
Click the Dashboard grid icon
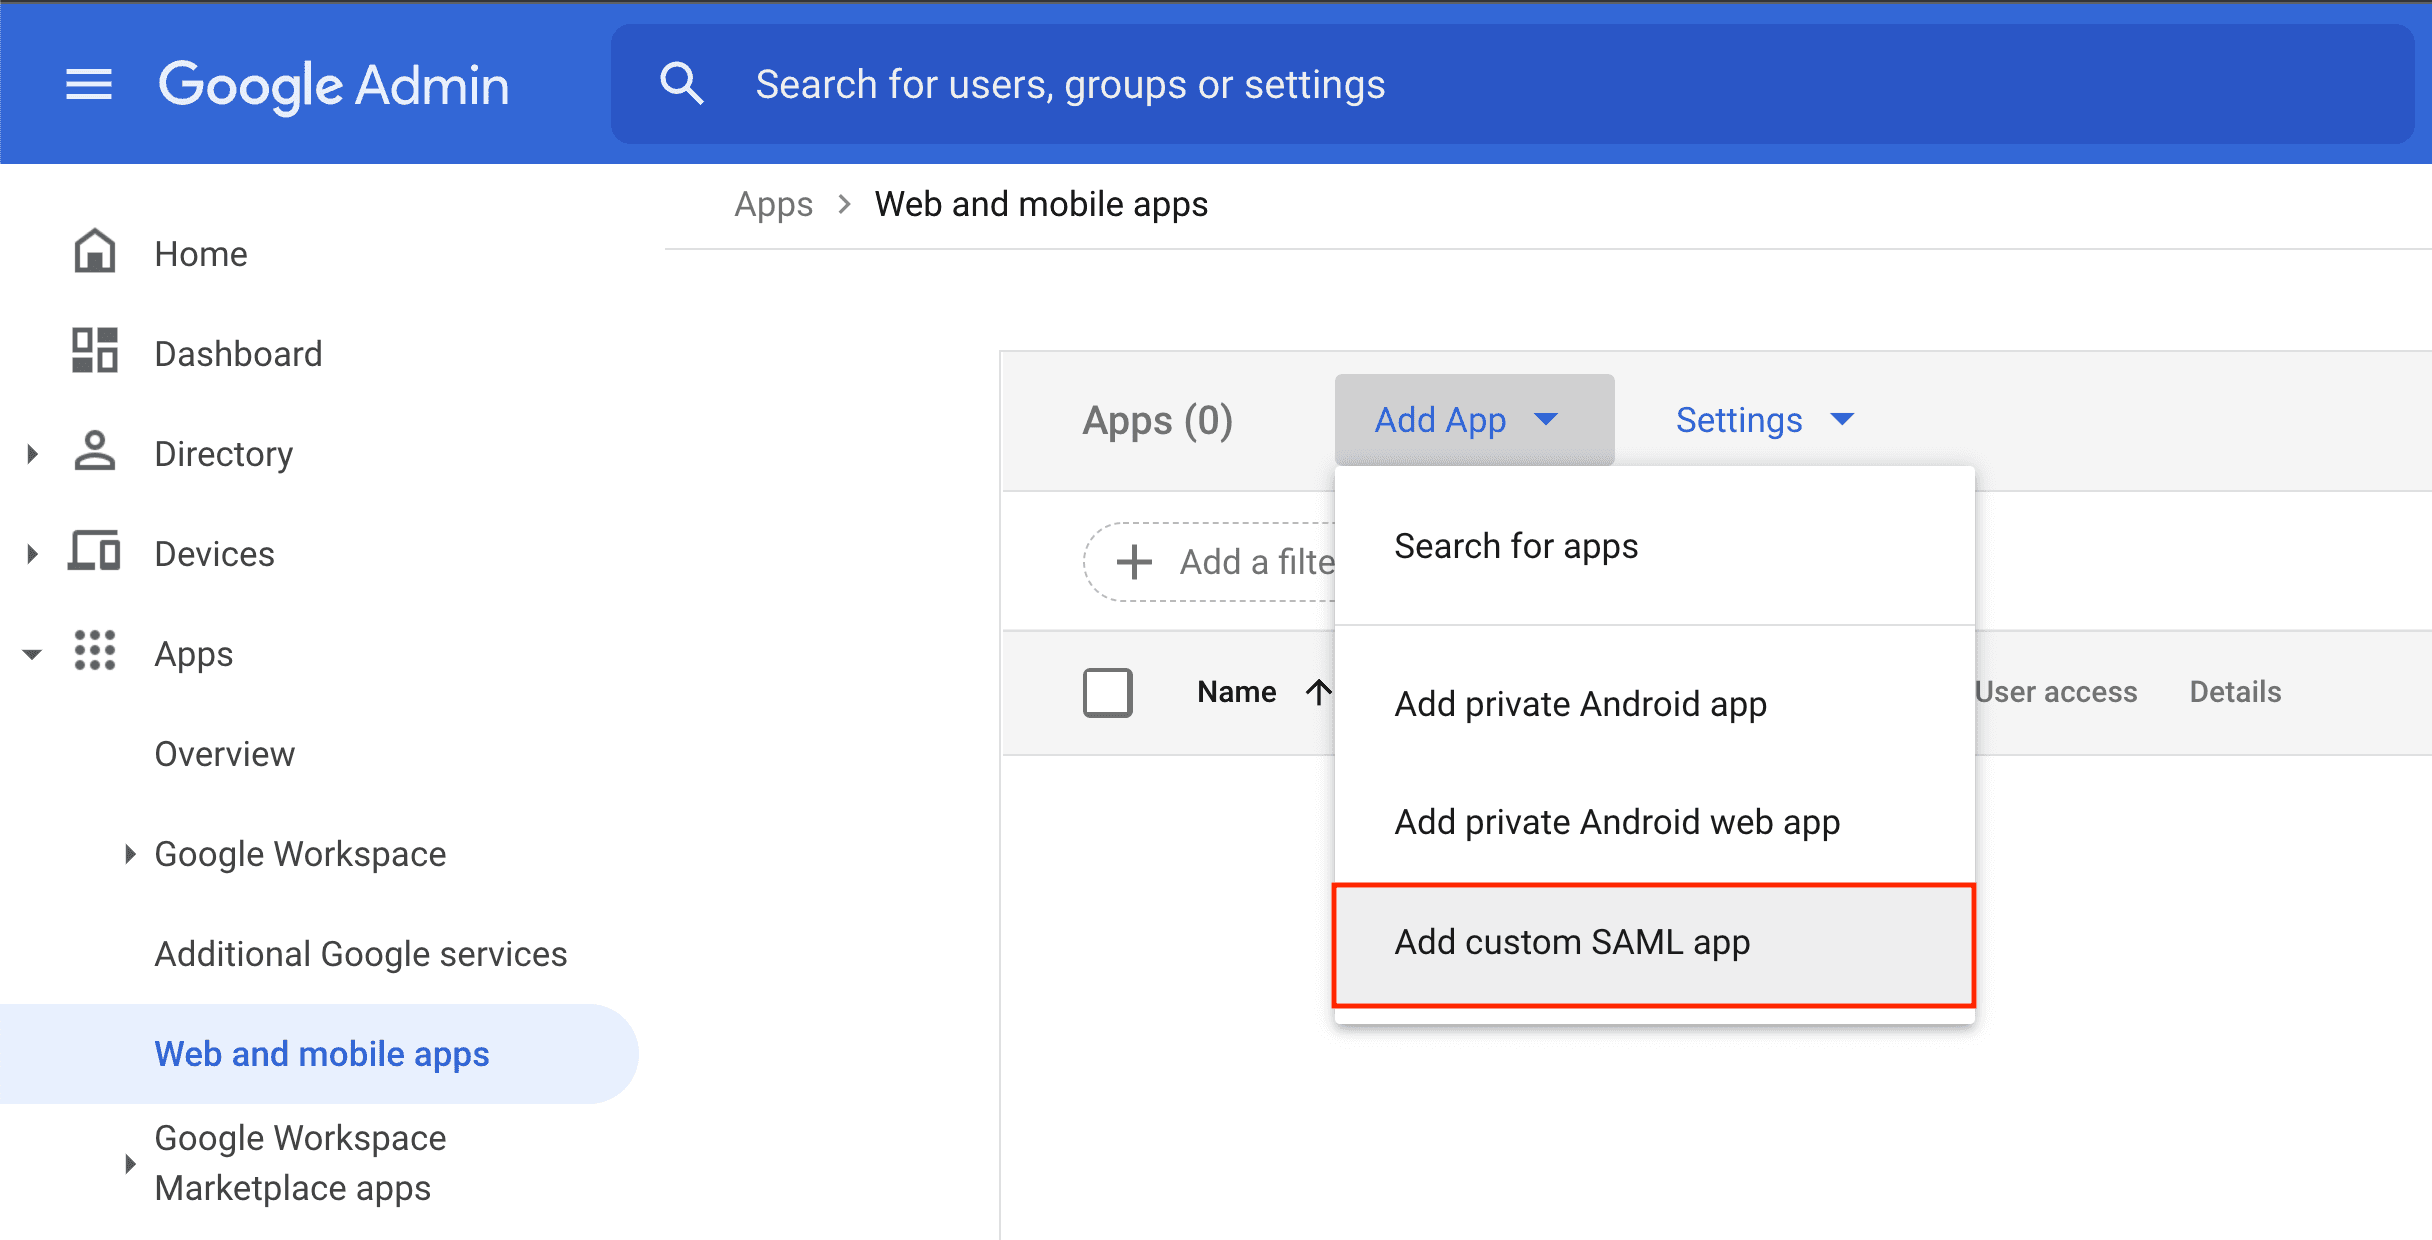click(x=95, y=351)
